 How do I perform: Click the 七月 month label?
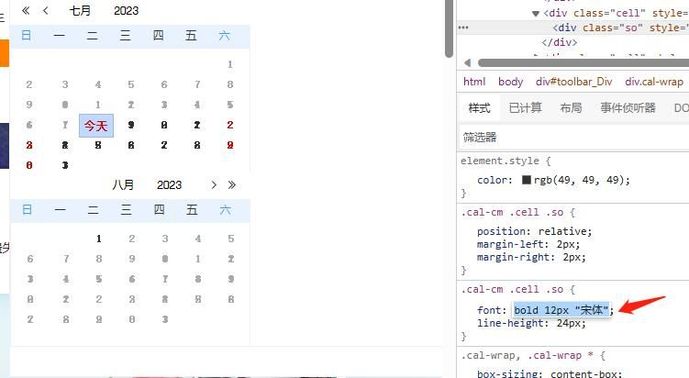[80, 11]
